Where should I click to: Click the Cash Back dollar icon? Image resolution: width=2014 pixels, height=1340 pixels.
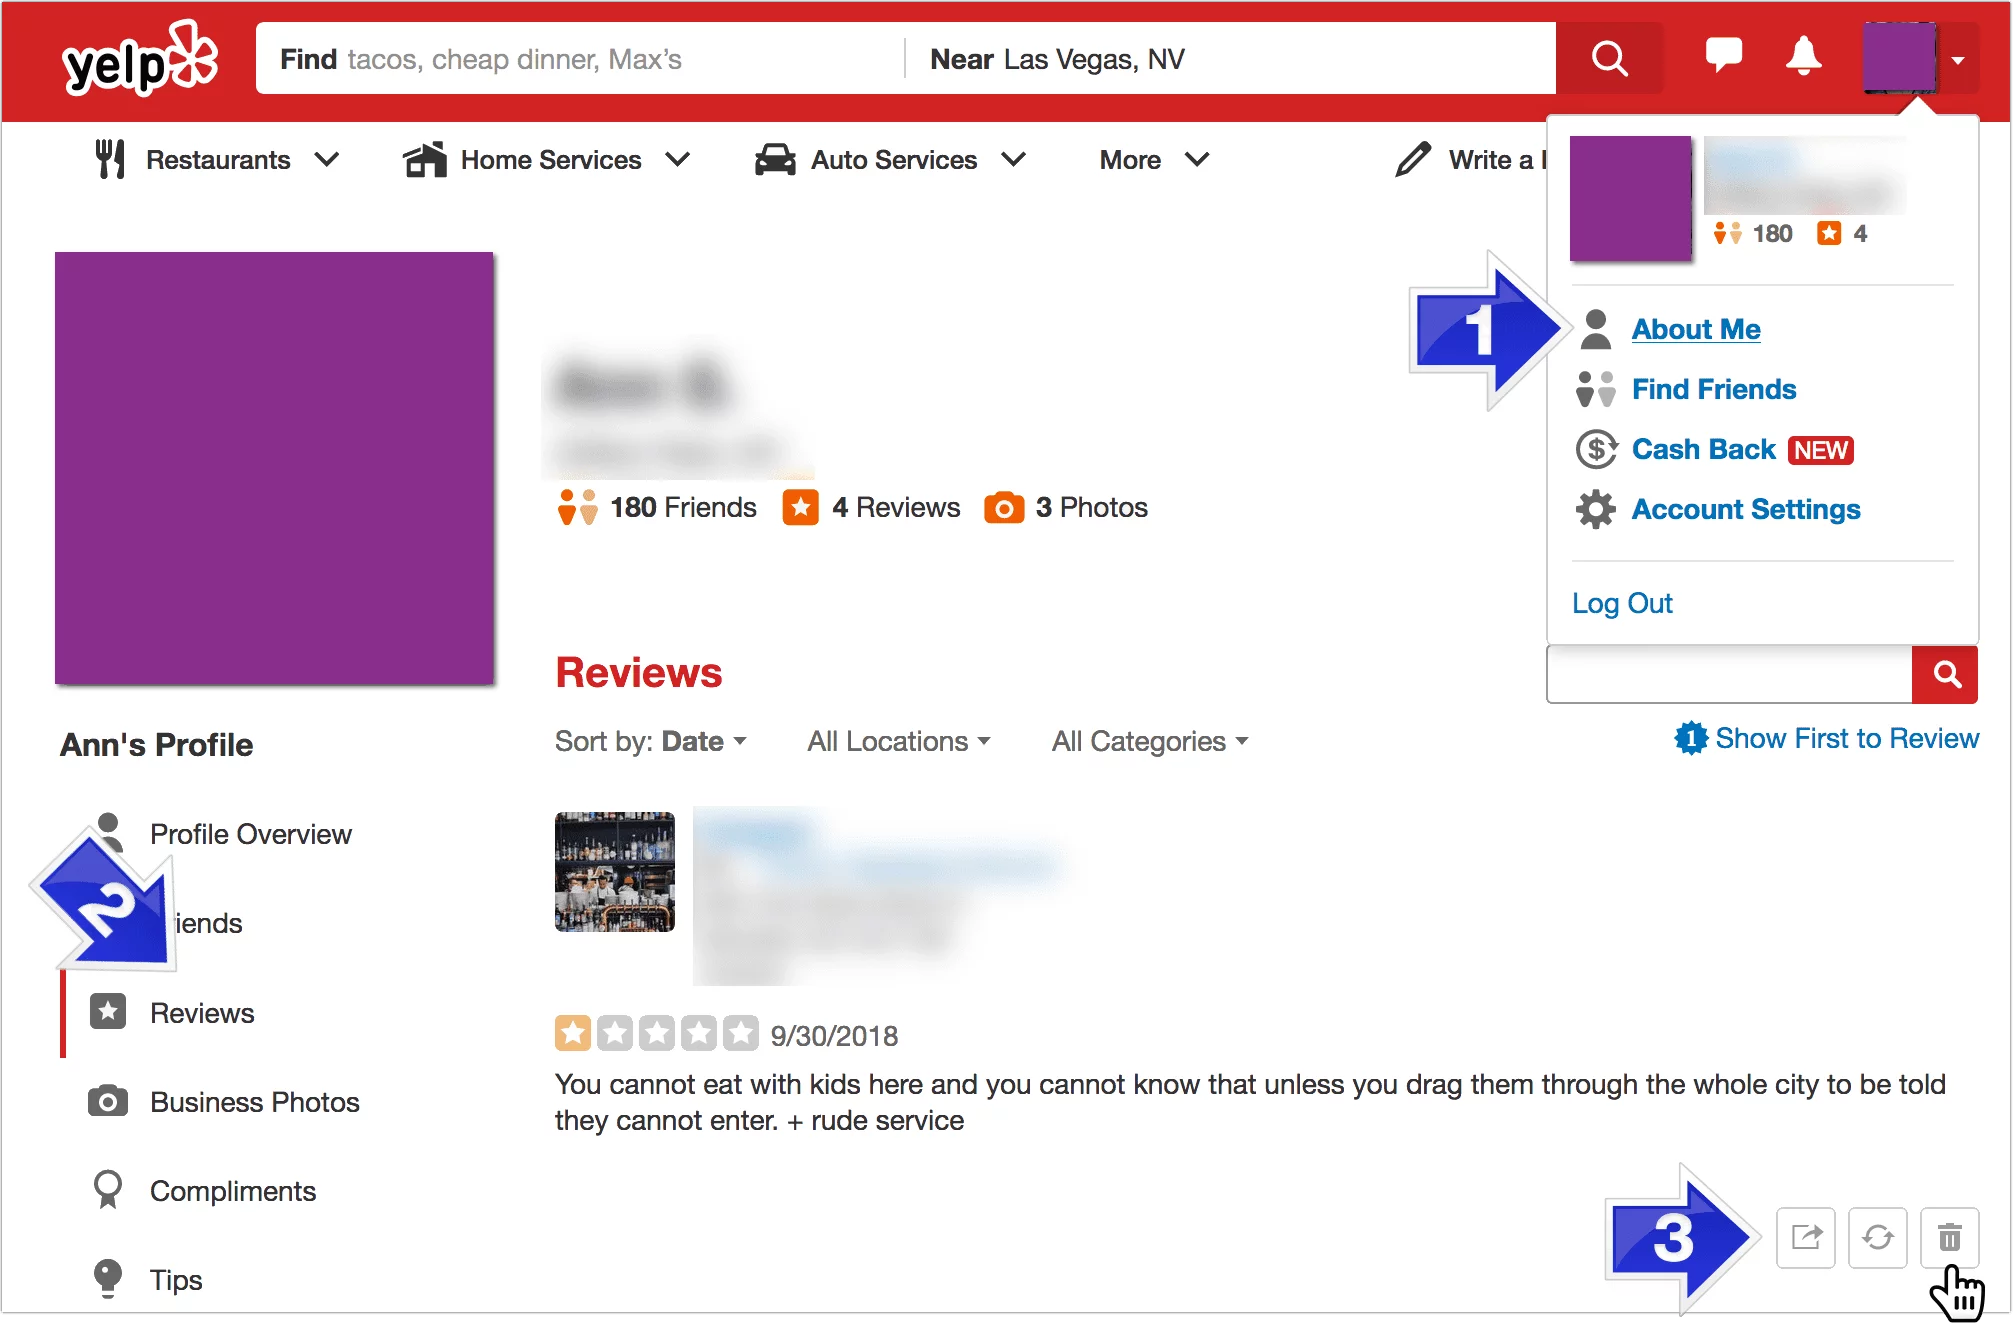tap(1596, 449)
